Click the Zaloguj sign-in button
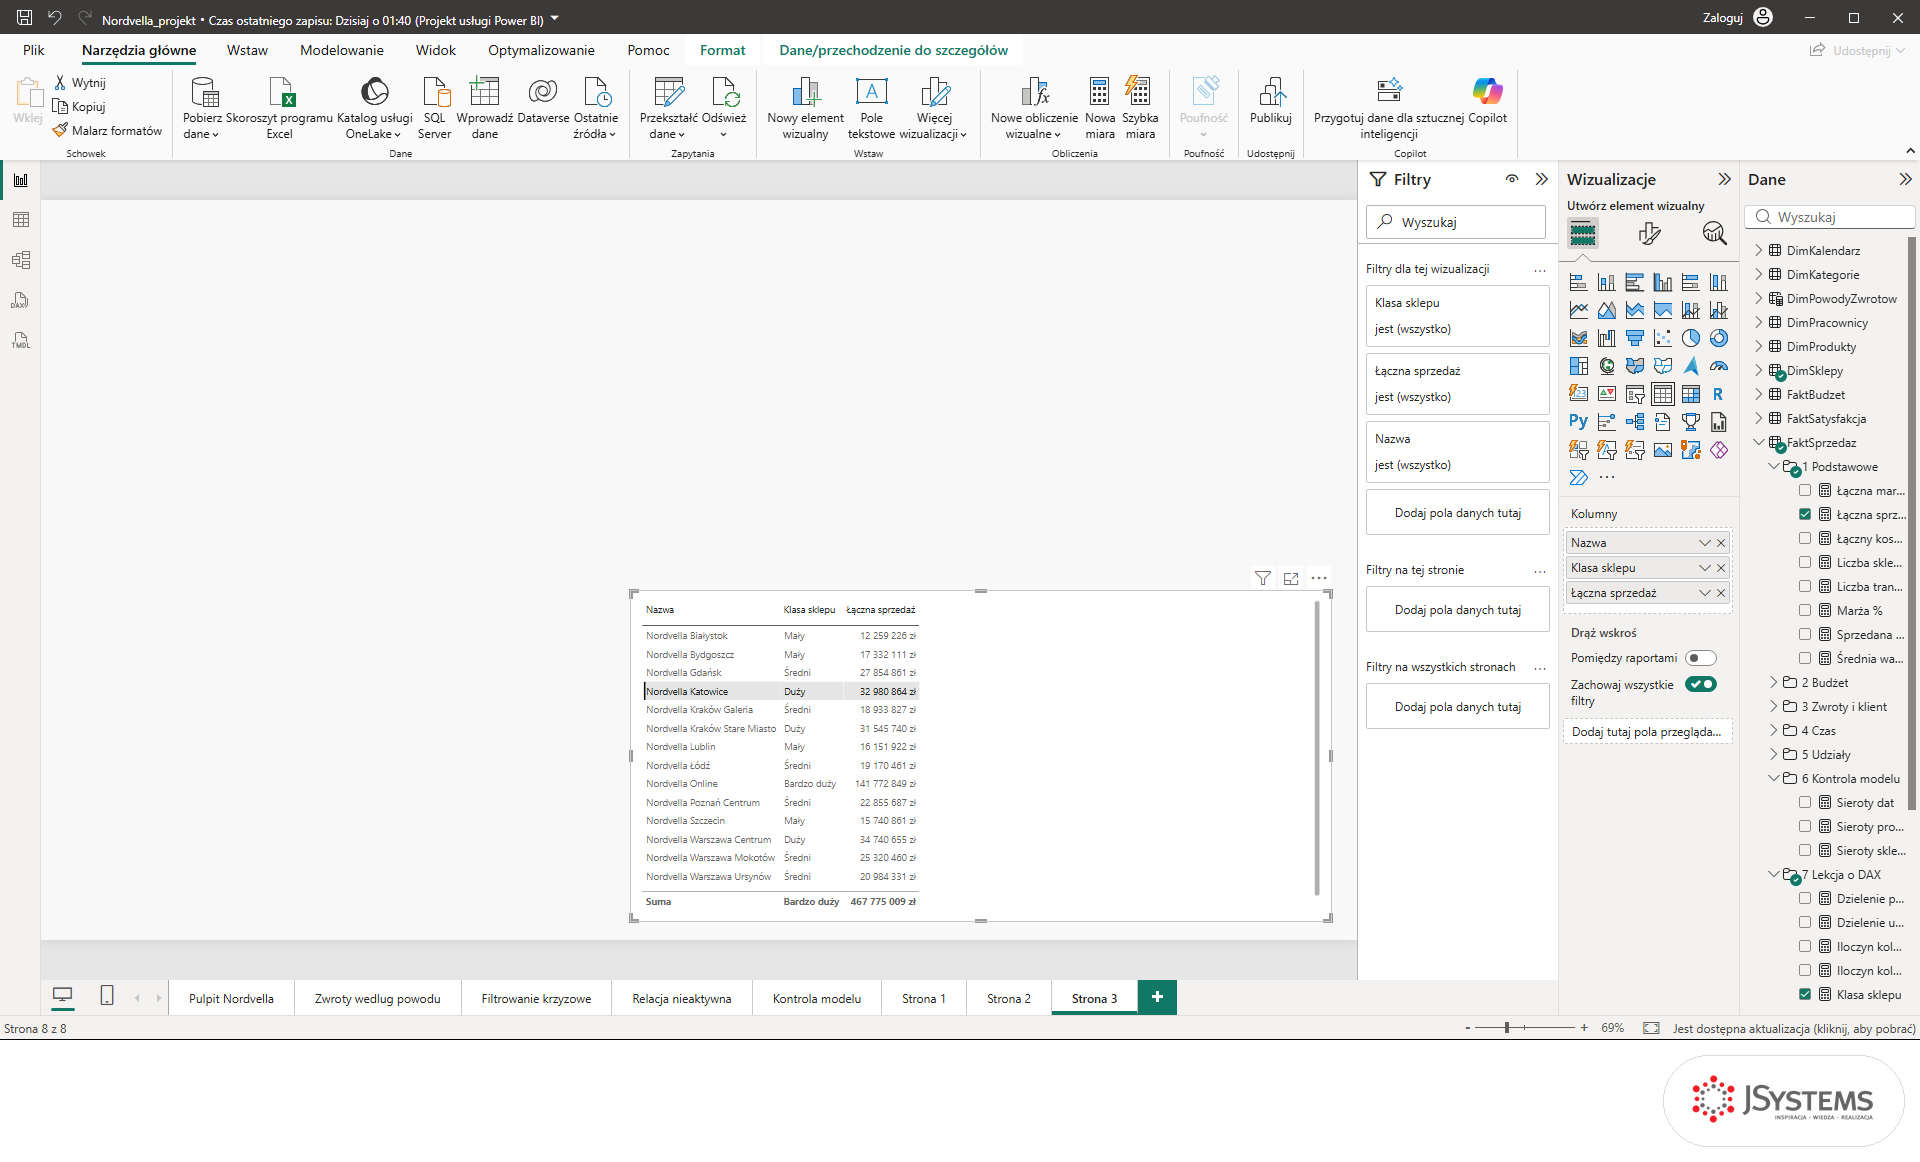Screen dimensions: 1920x1162 coord(1737,17)
